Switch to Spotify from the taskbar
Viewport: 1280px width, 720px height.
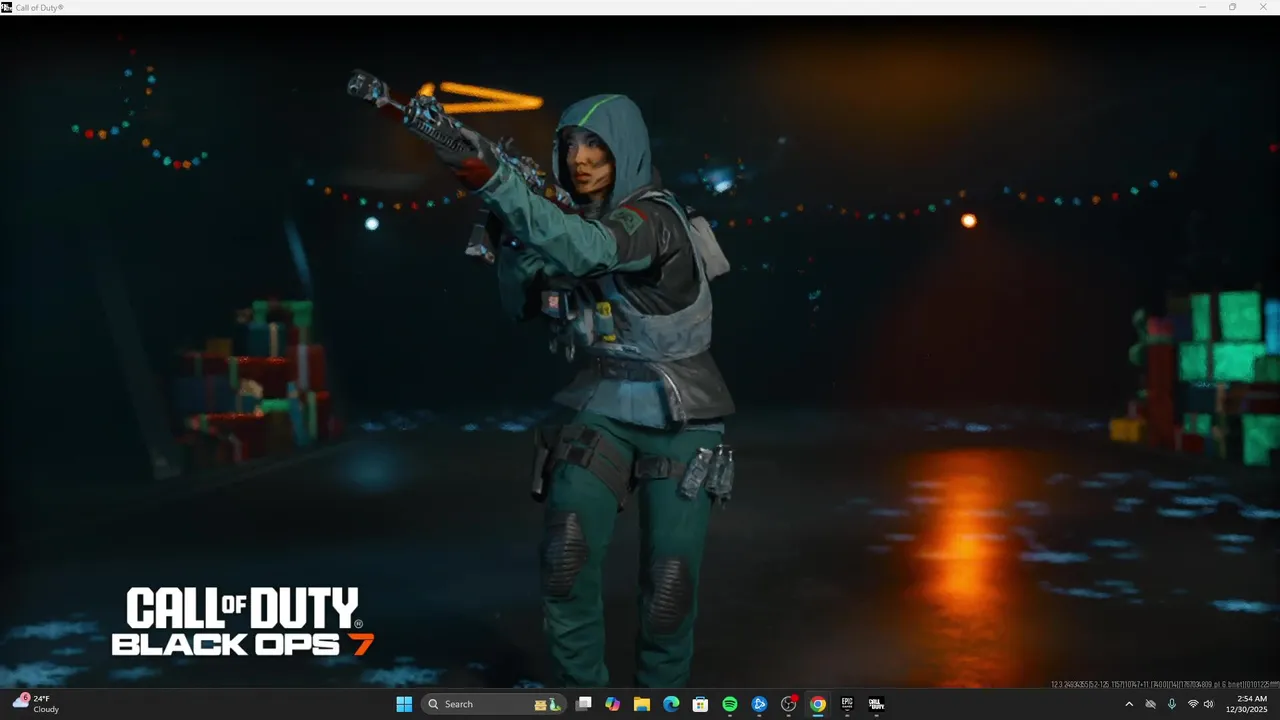(730, 704)
